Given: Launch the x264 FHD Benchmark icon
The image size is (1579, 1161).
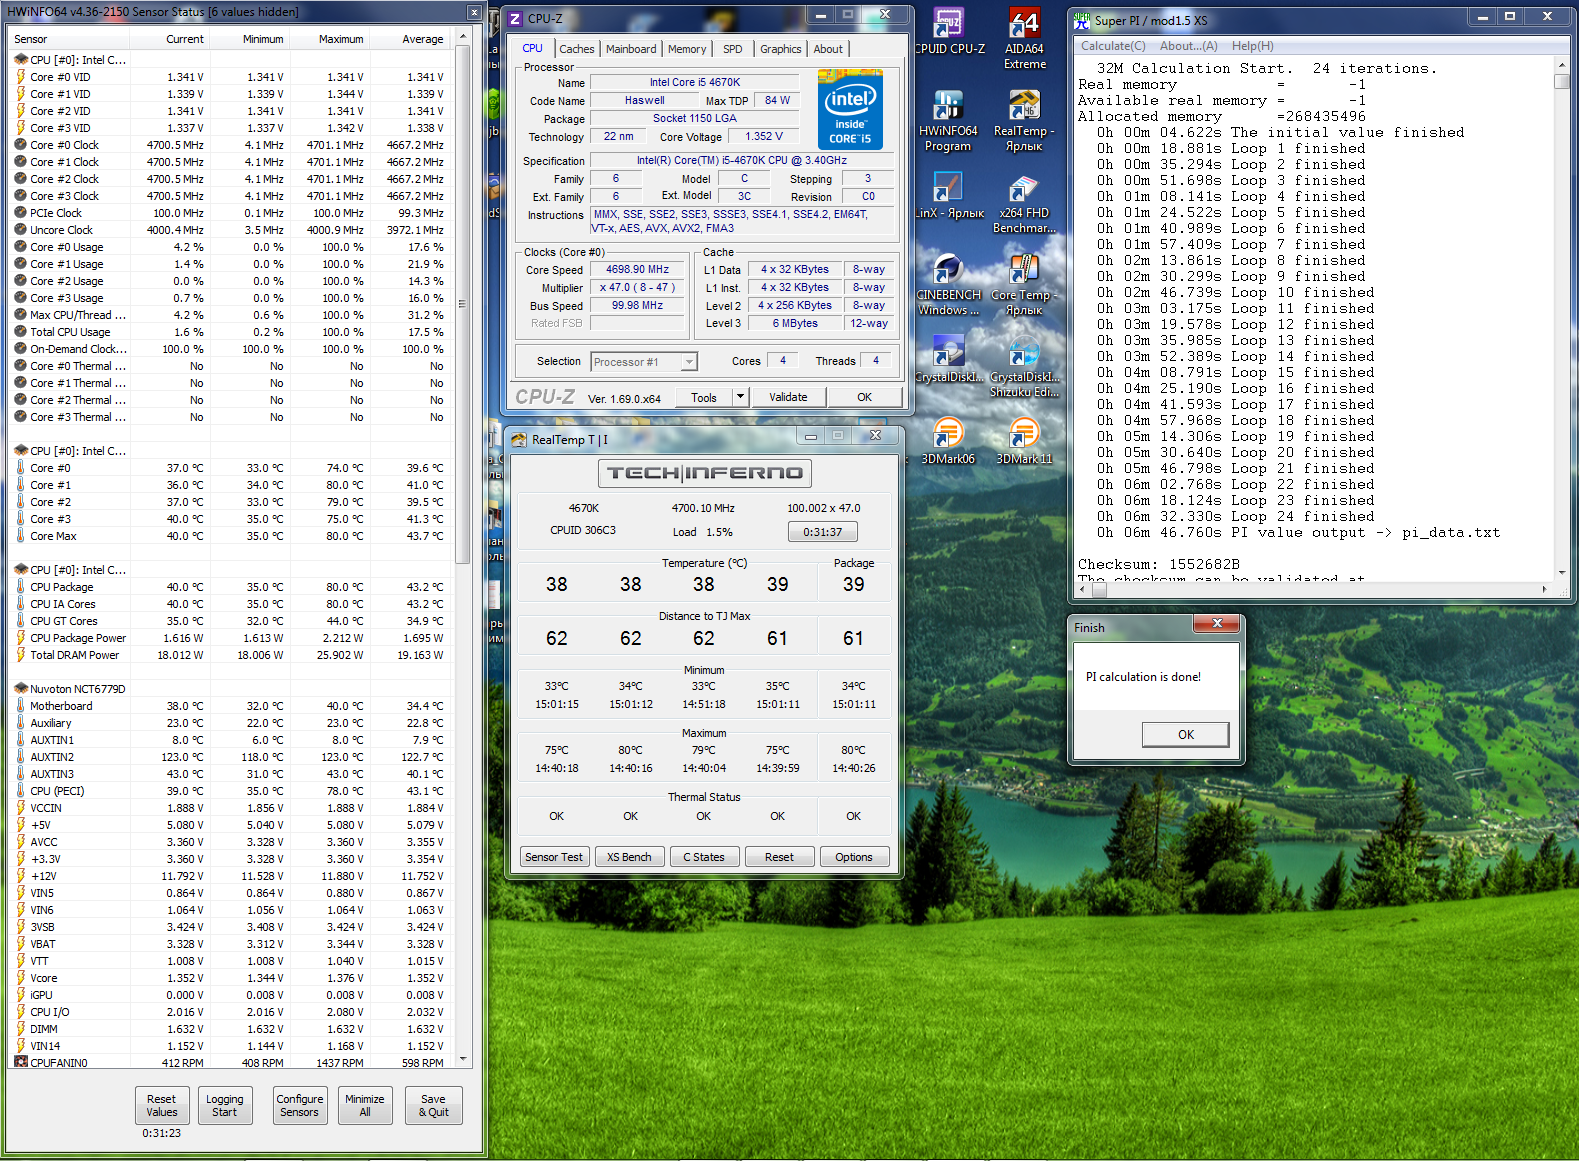Looking at the screenshot, I should coord(1024,203).
